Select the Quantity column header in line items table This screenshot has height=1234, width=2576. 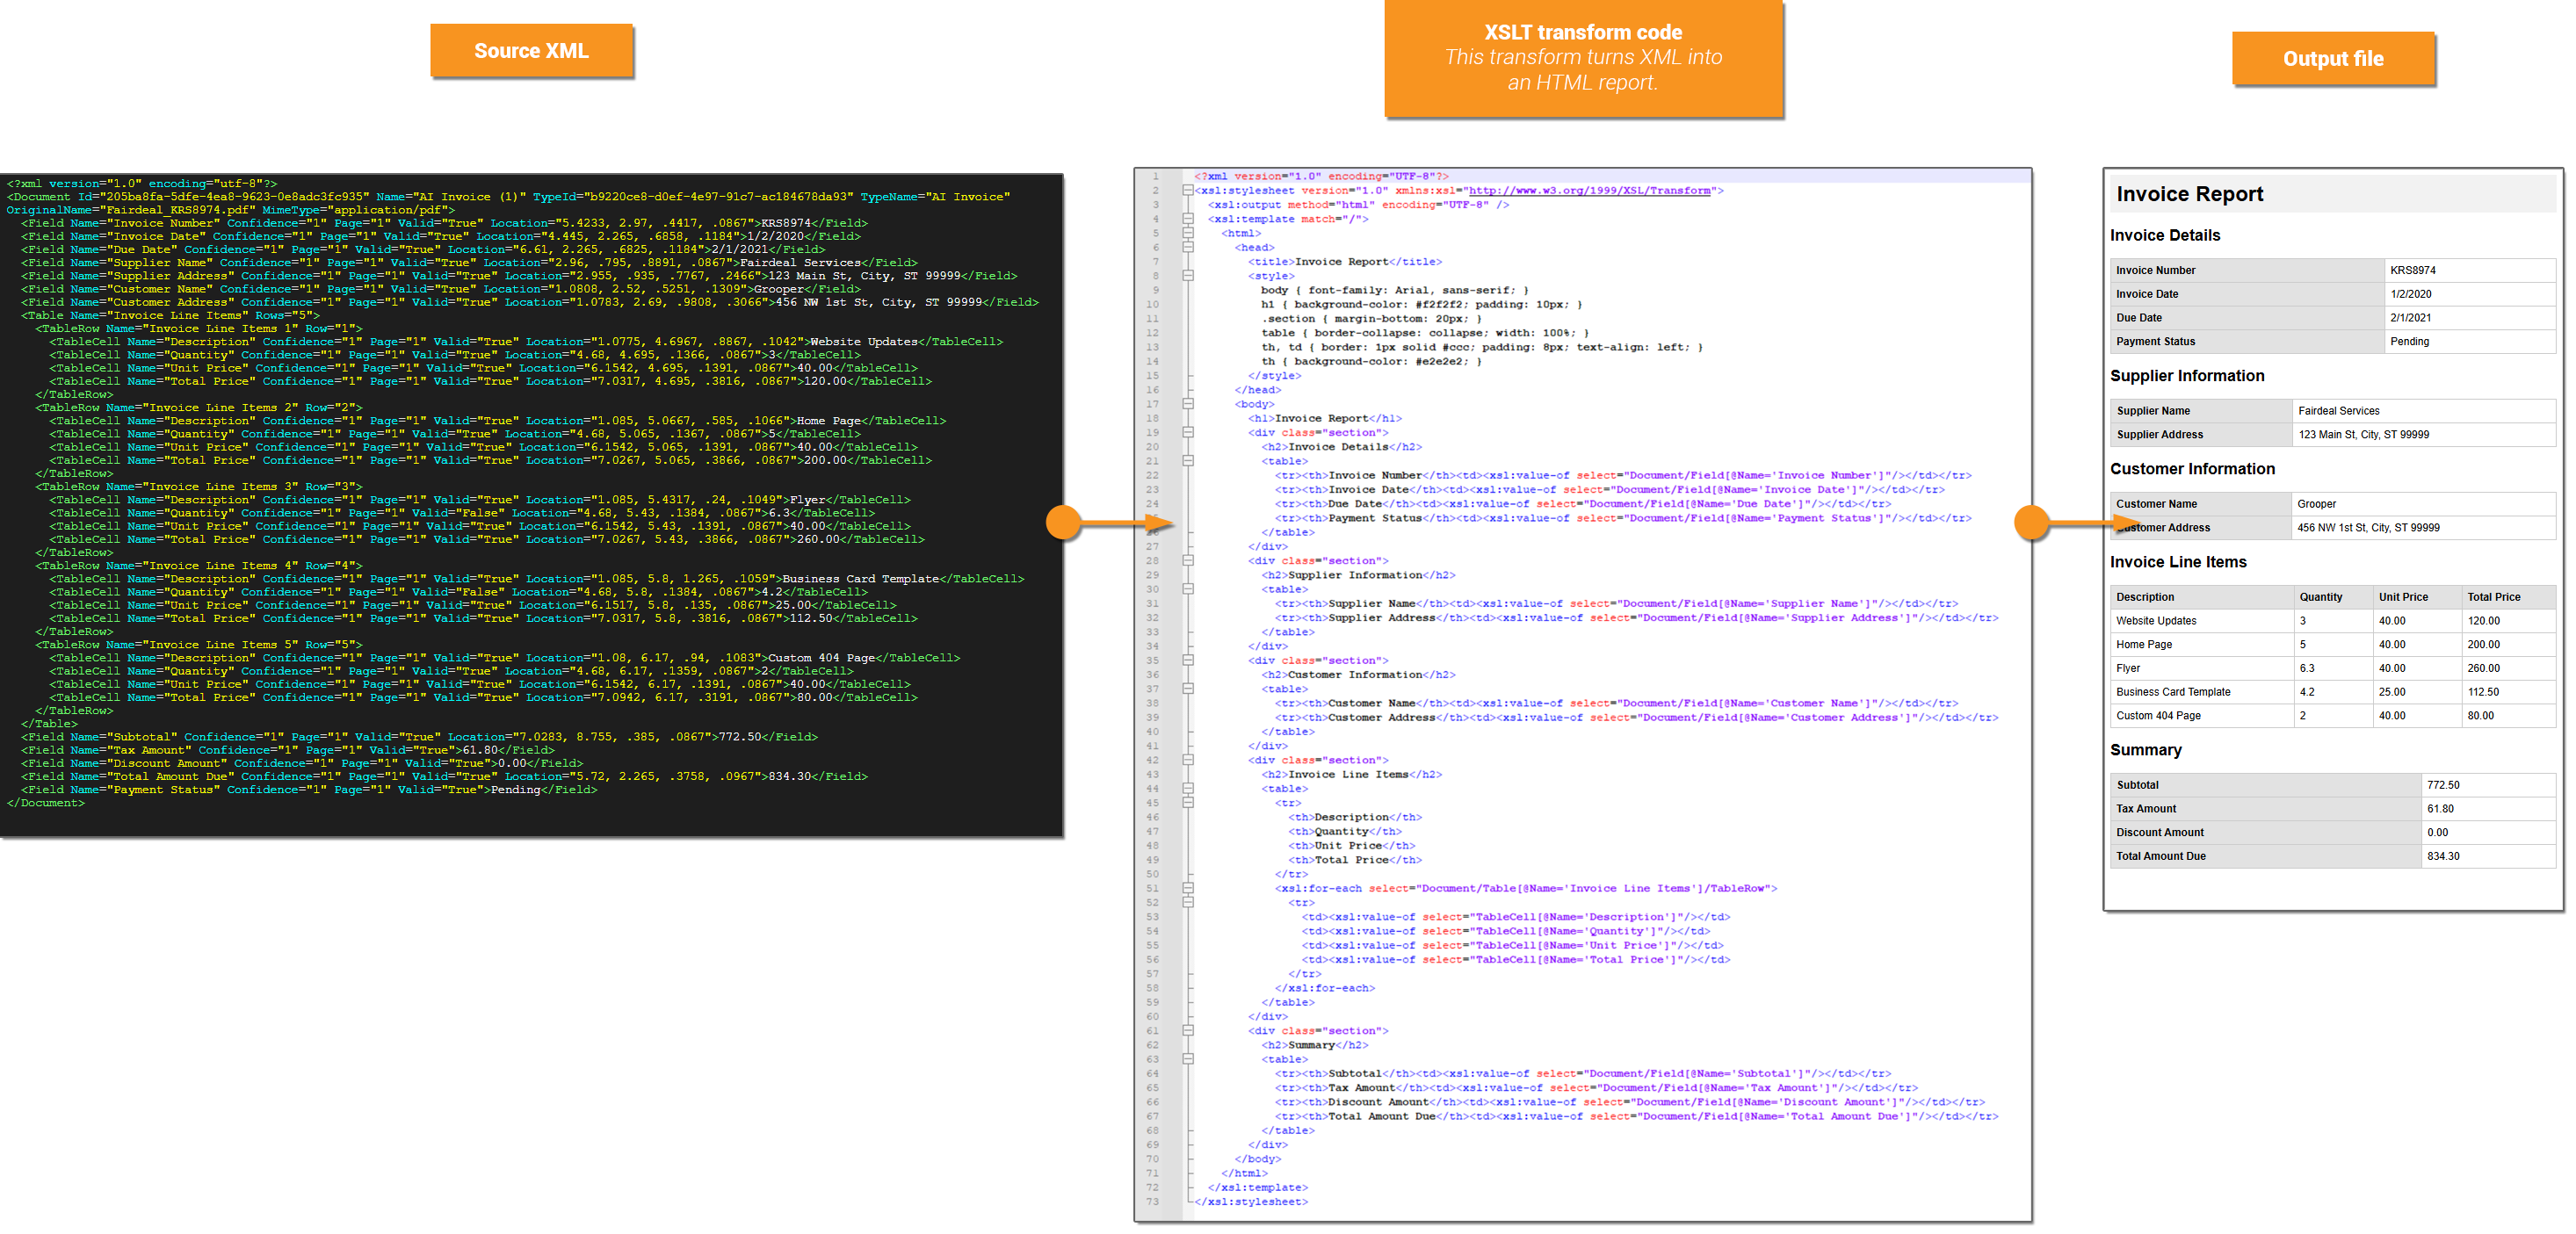[x=2320, y=597]
